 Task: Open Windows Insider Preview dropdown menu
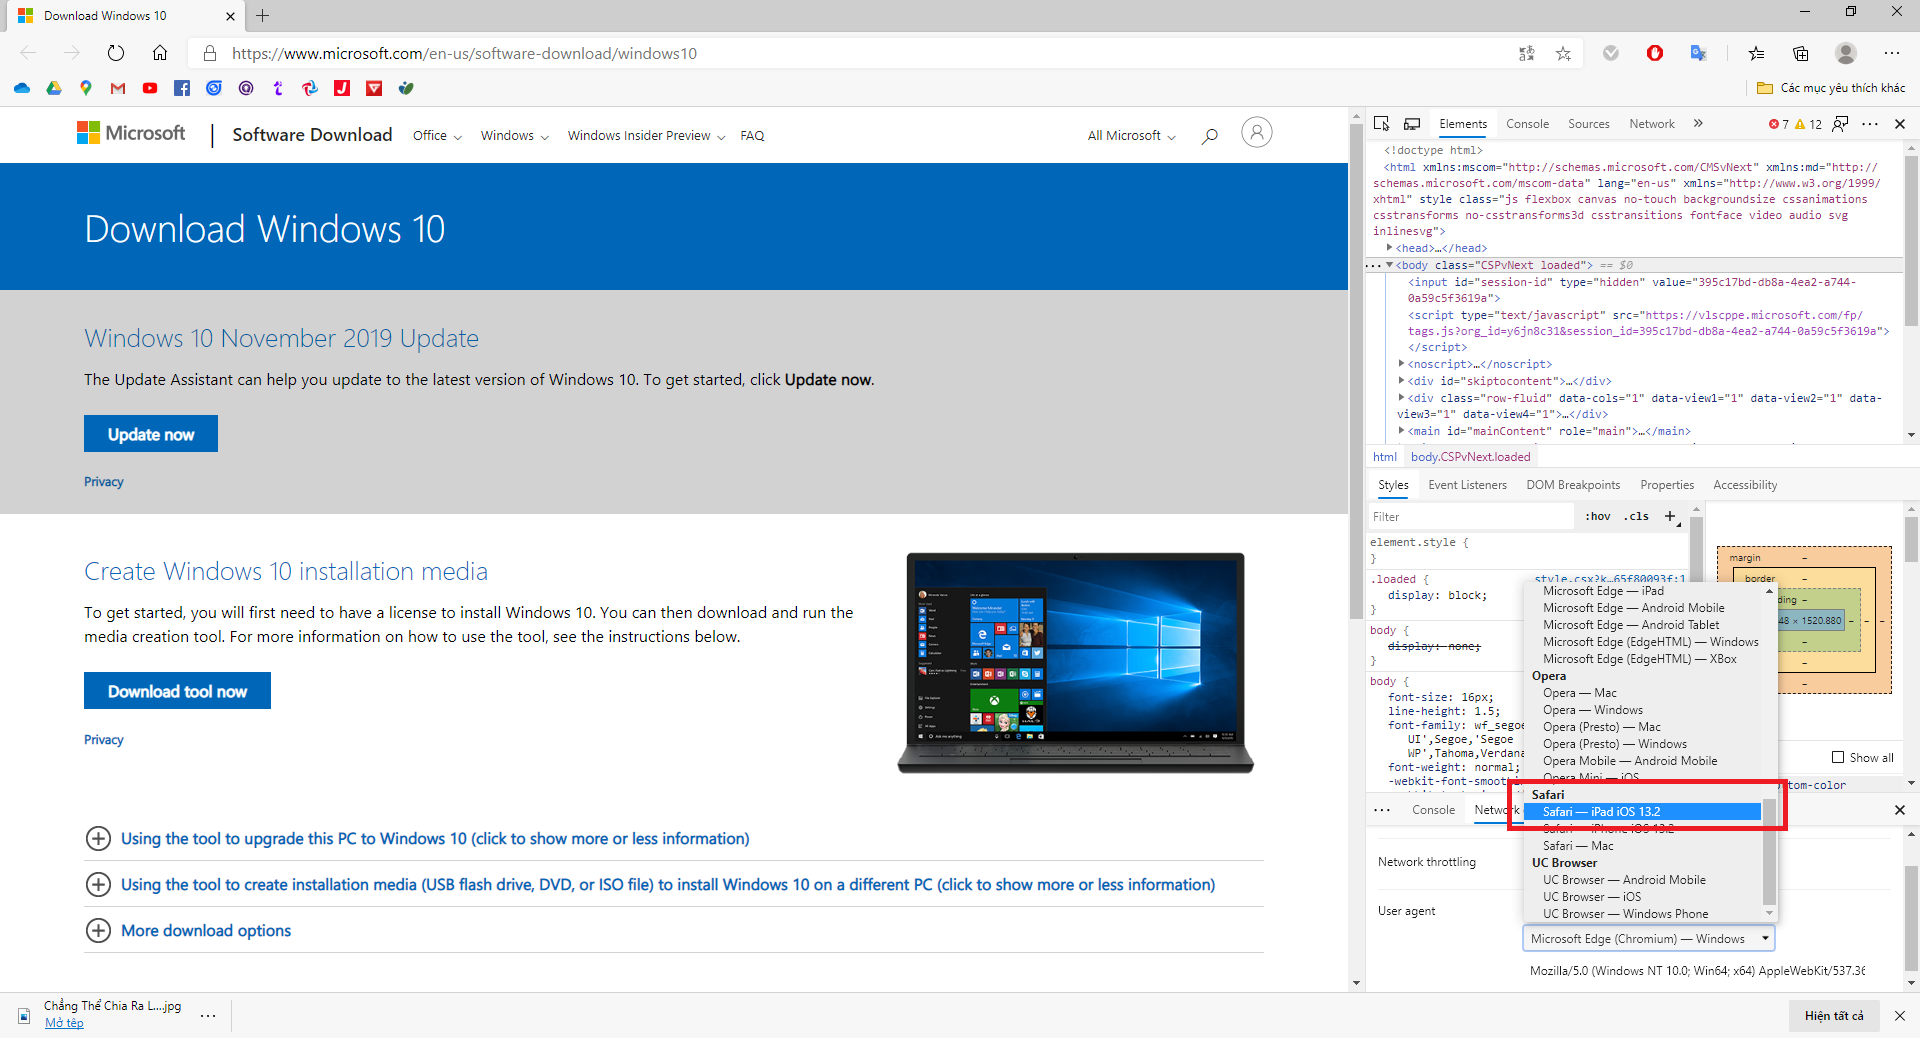(646, 135)
